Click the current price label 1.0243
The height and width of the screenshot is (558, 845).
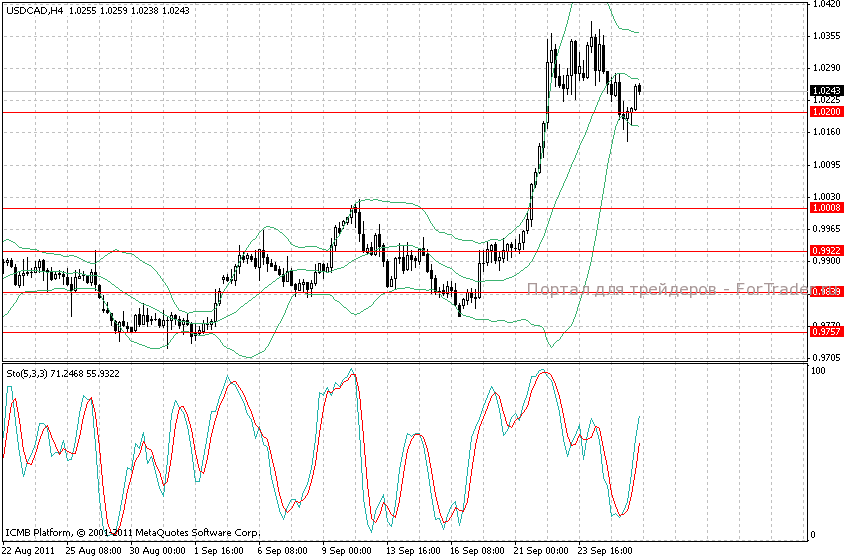pos(826,91)
